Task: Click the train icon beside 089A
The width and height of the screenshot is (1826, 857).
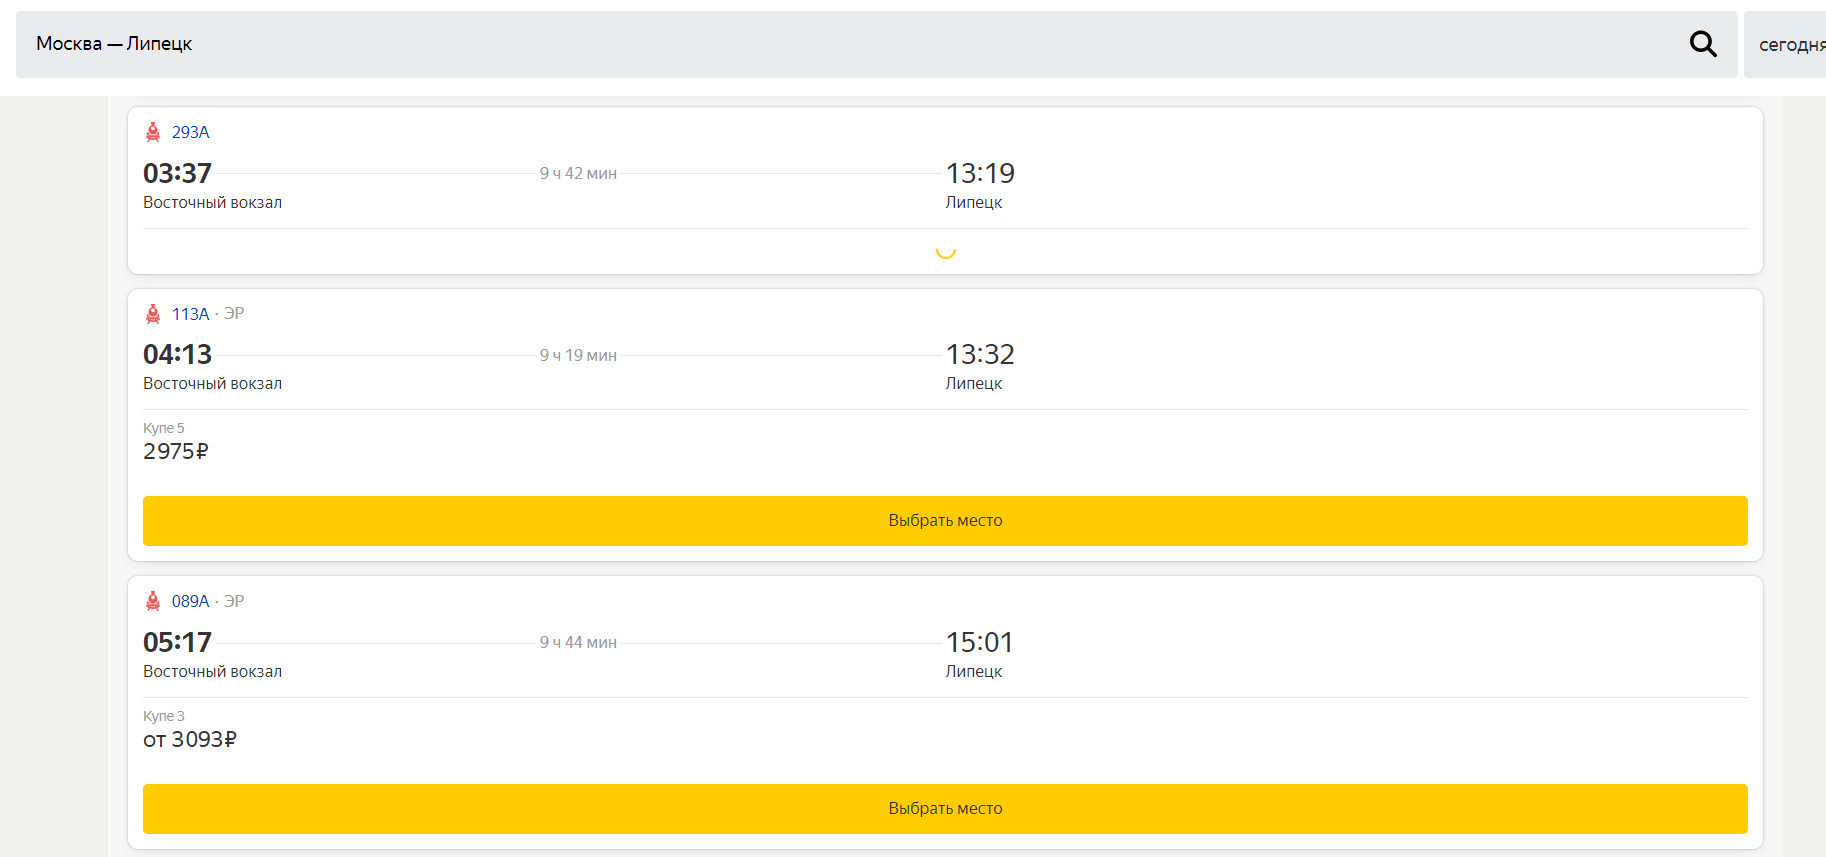Action: coord(153,601)
